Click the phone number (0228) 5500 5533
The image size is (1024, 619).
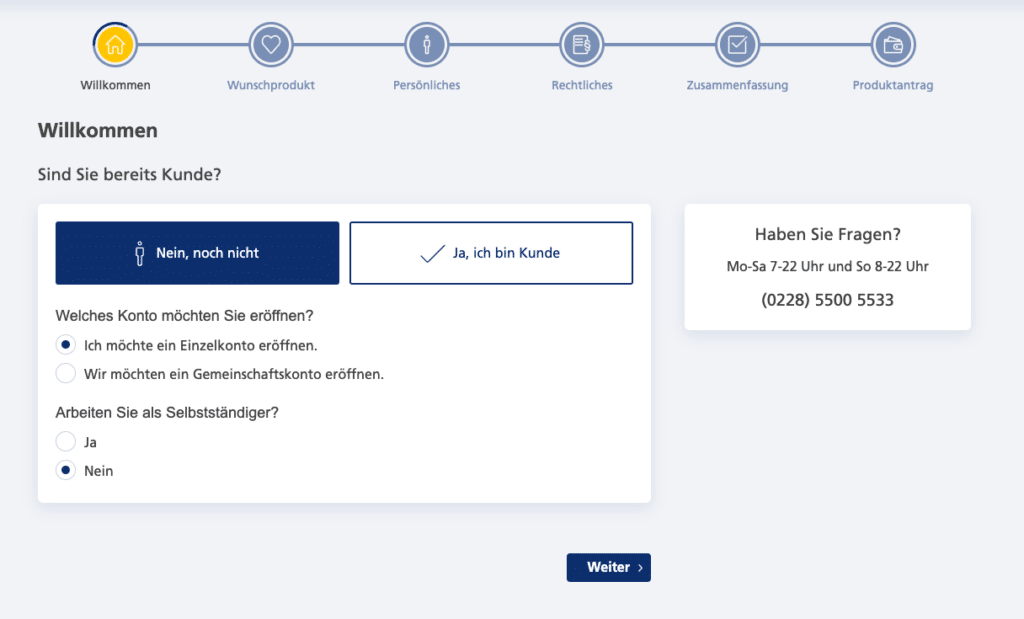point(827,300)
